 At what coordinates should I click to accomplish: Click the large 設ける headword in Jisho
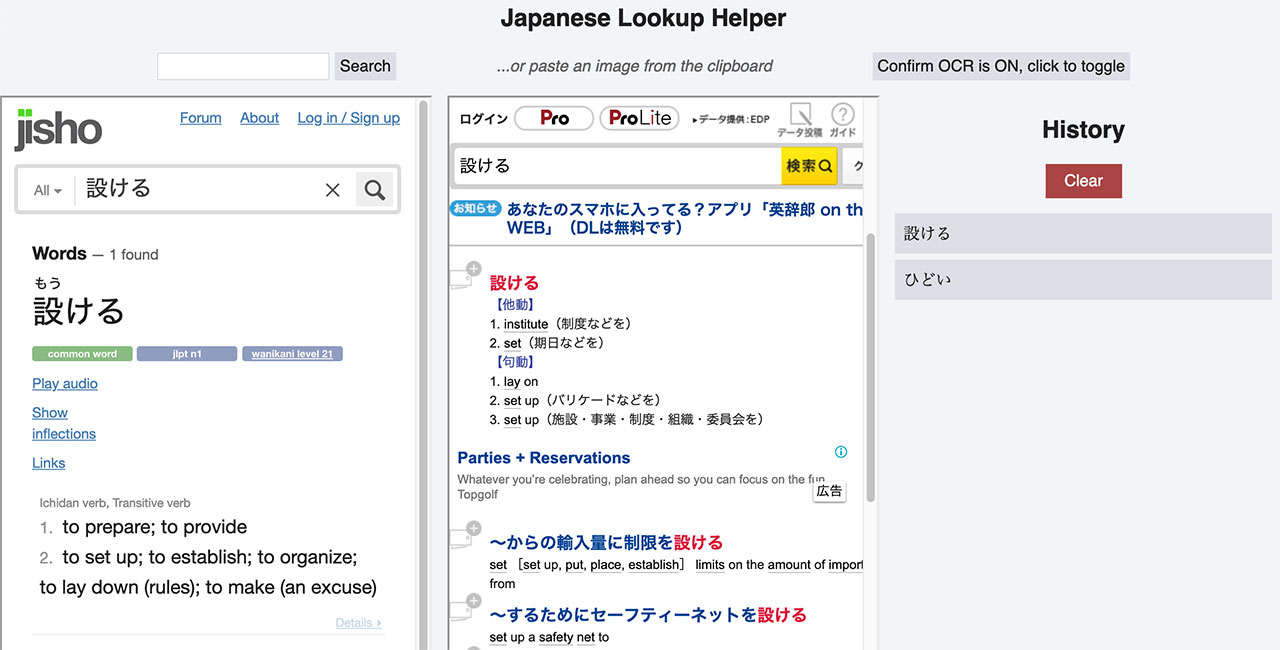pyautogui.click(x=79, y=311)
